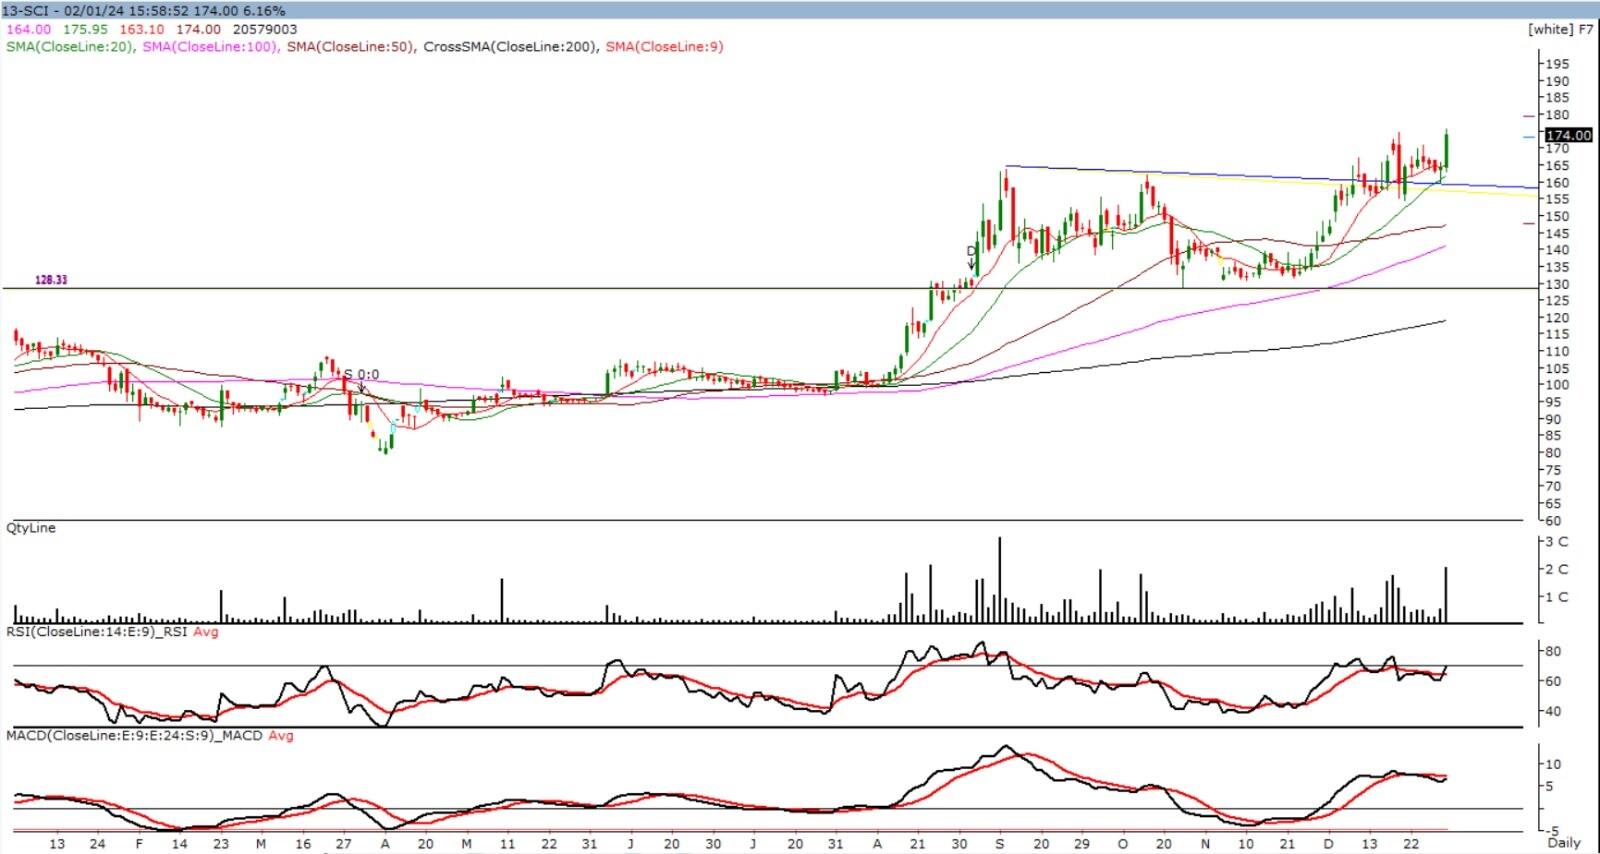Click the SMA(CloseLine:50) legend label
Image resolution: width=1600 pixels, height=854 pixels.
click(x=350, y=47)
